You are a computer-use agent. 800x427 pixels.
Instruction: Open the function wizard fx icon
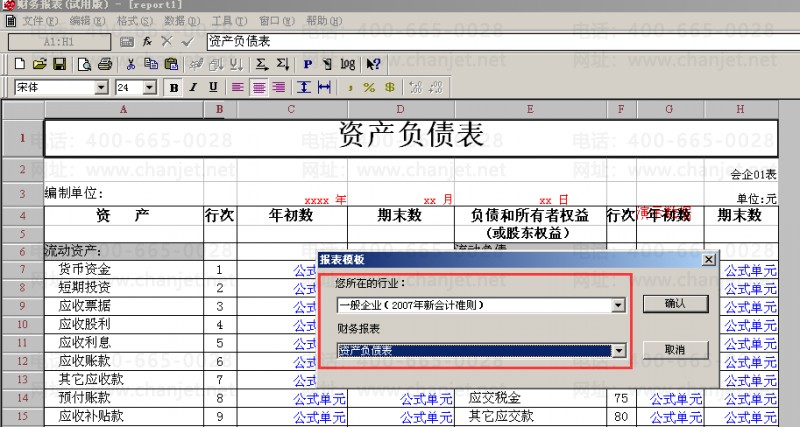click(x=147, y=41)
